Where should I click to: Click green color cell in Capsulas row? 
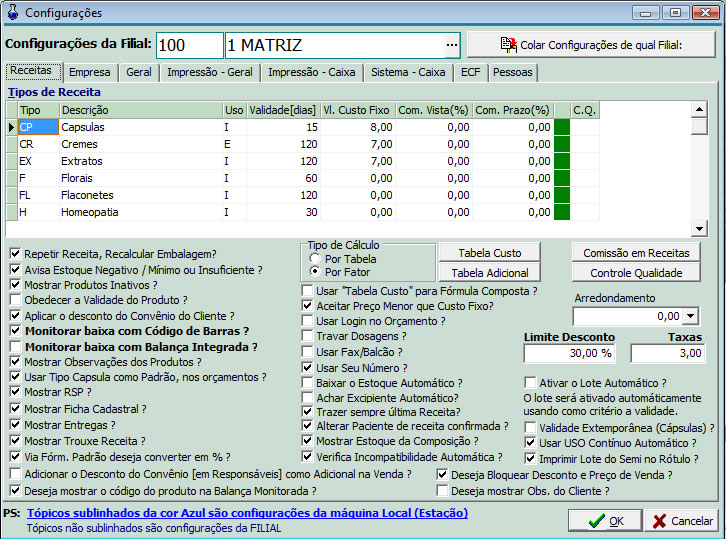click(561, 127)
